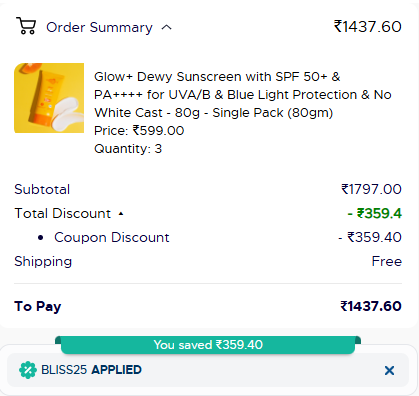This screenshot has height=396, width=419.
Task: Remove the BLISS25 coupon with X
Action: point(389,370)
